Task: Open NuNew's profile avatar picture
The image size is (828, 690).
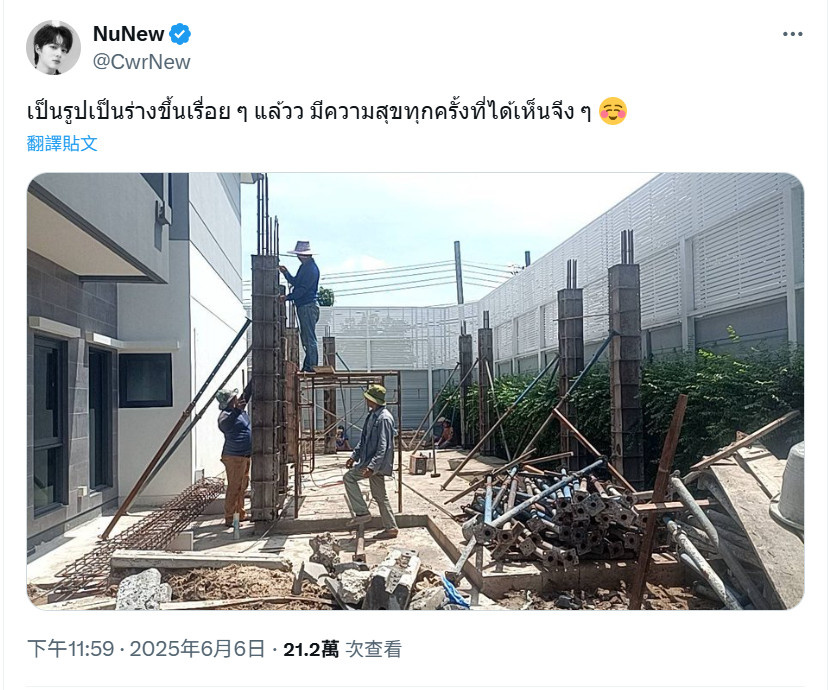Action: (53, 48)
